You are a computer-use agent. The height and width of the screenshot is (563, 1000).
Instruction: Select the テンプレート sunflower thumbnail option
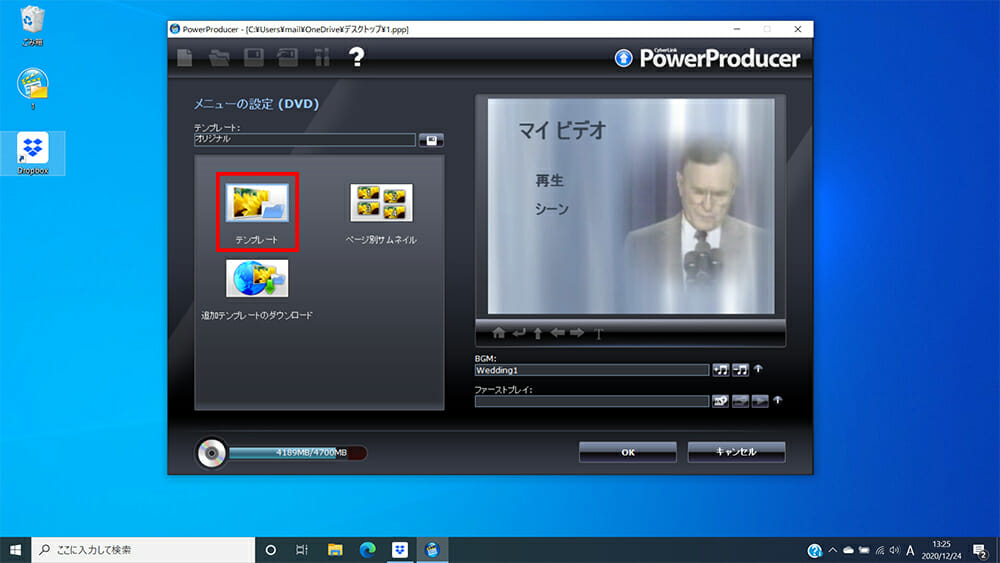click(x=257, y=203)
